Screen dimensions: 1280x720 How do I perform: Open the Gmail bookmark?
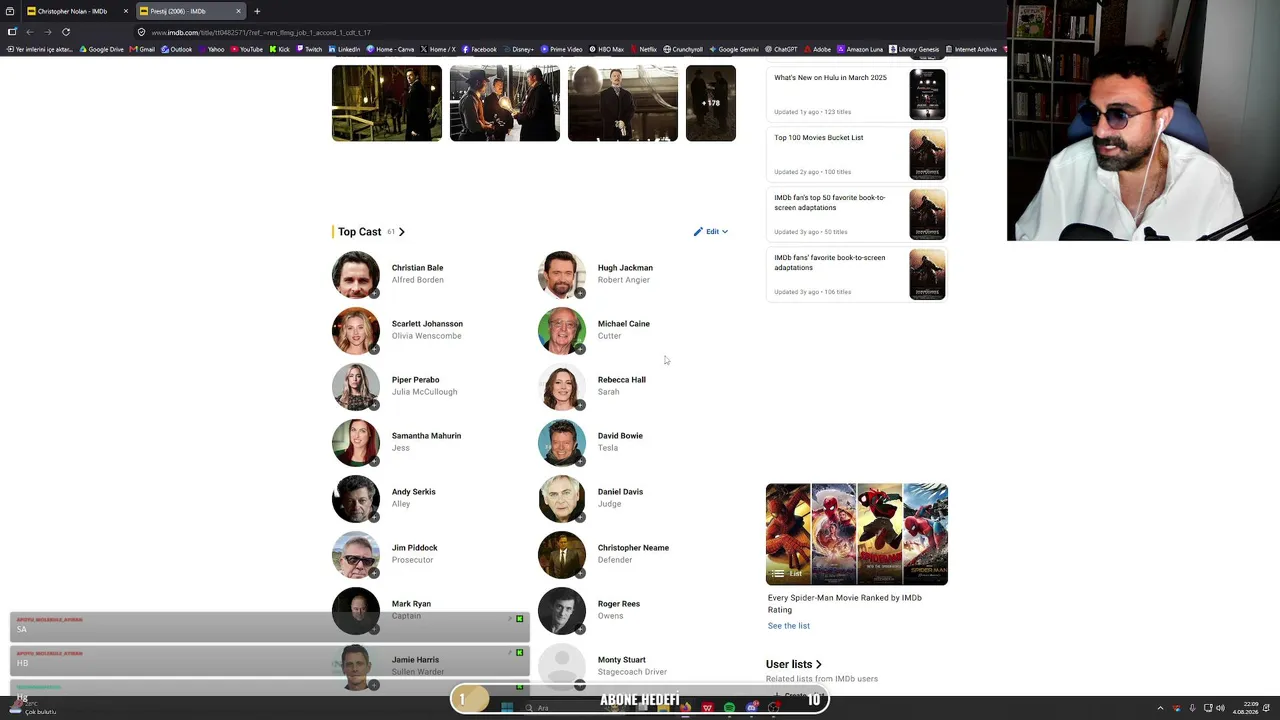pos(143,49)
